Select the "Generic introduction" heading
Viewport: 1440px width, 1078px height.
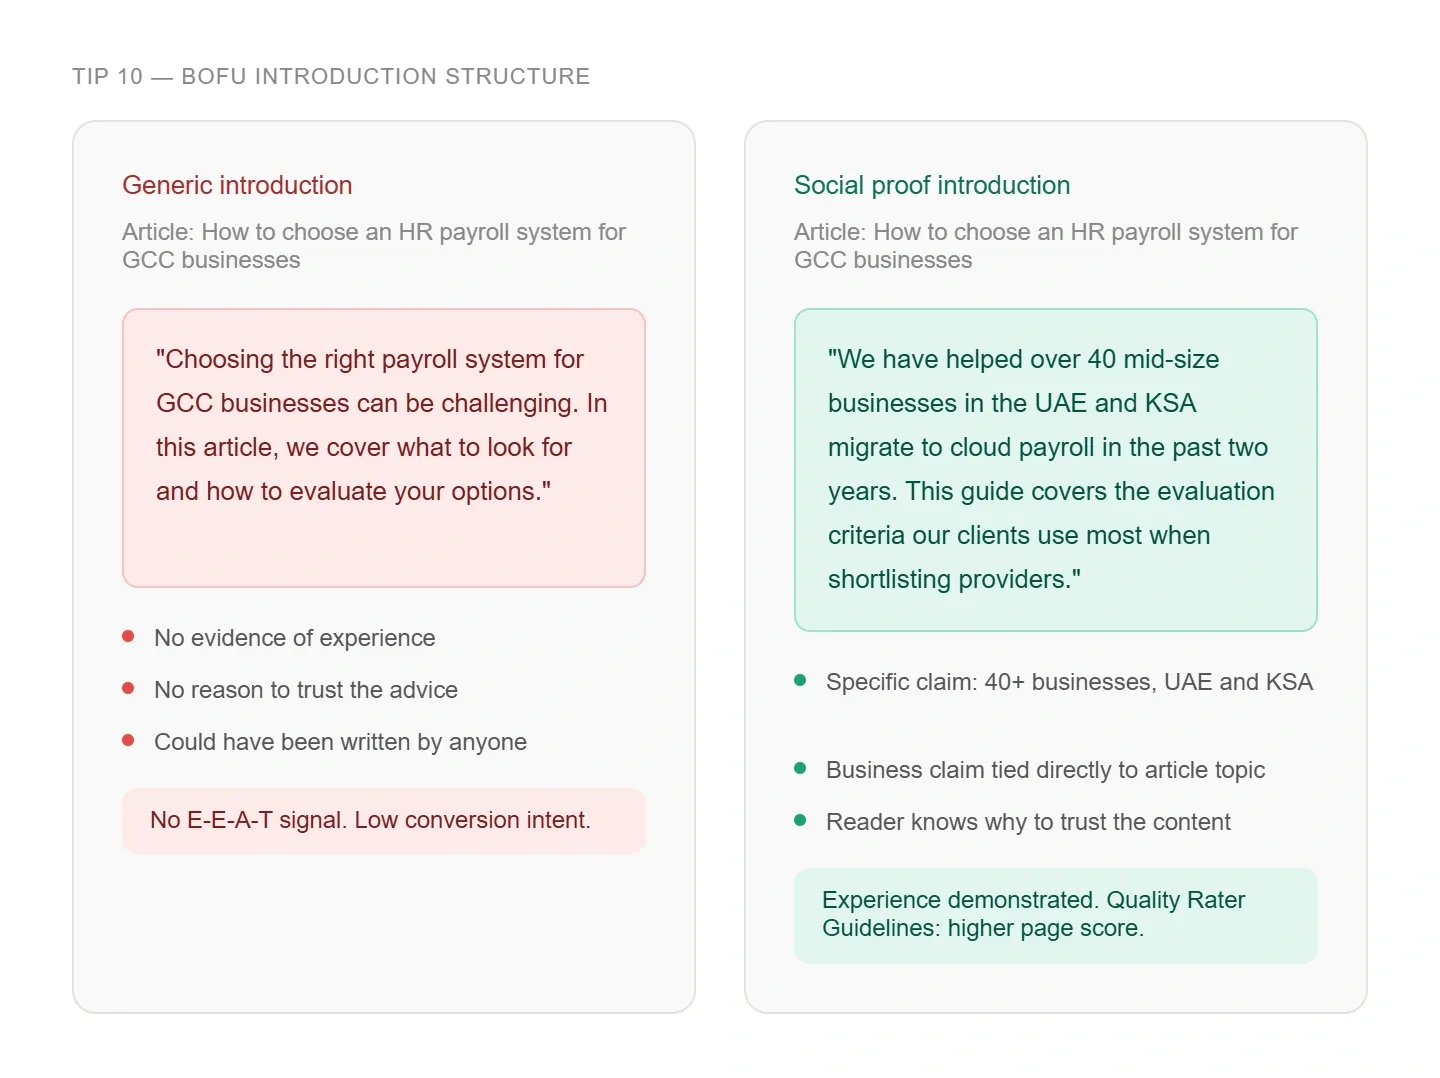237,185
